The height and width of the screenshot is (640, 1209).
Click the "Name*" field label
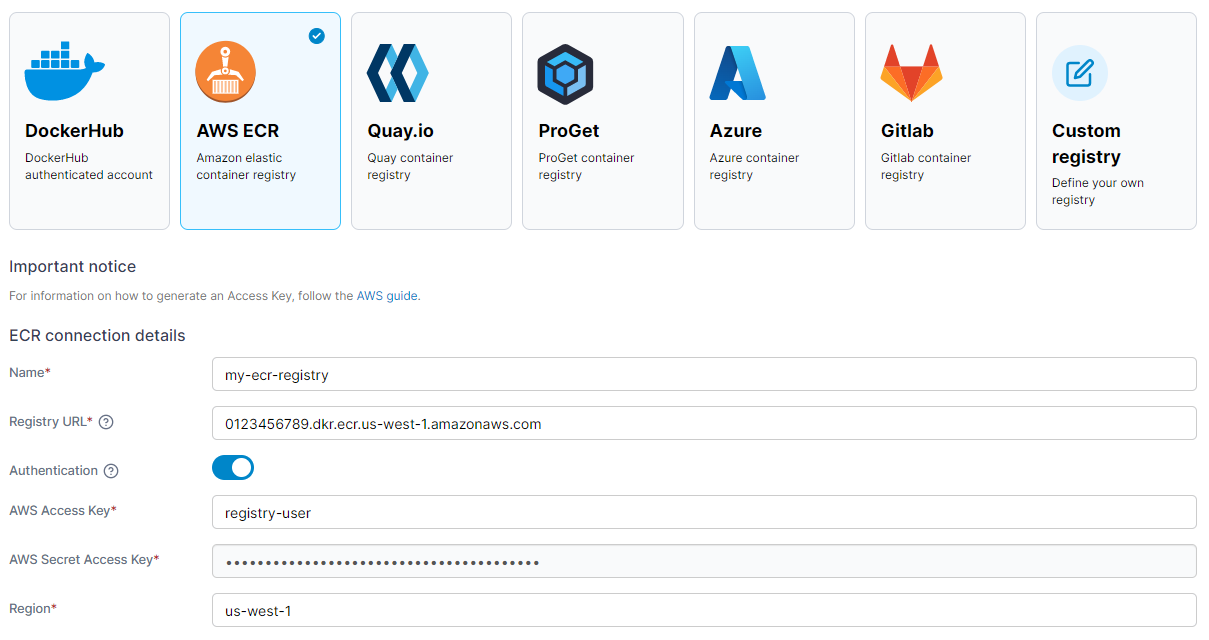point(30,373)
